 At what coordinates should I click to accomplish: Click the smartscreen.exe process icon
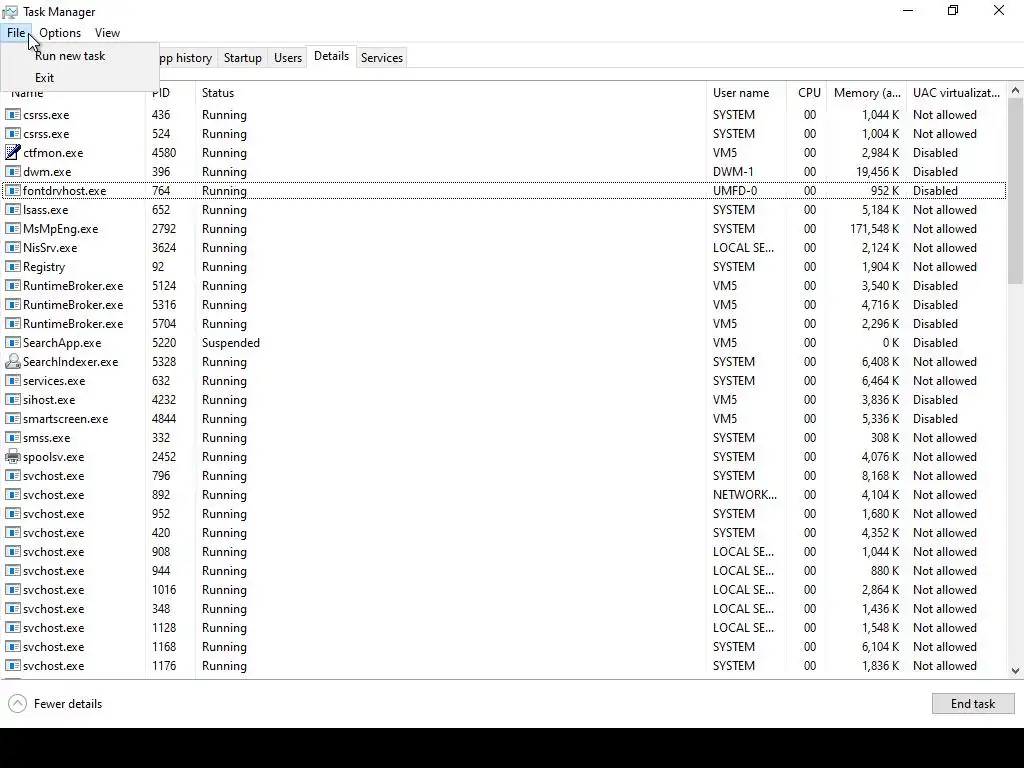tap(12, 418)
